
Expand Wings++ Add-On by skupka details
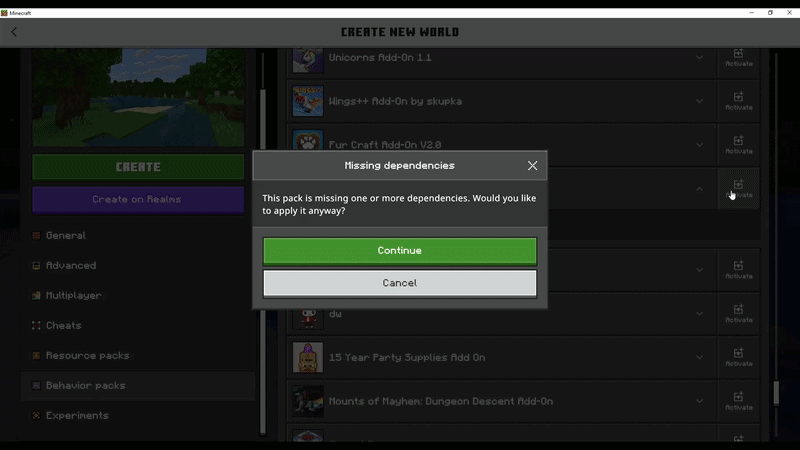[699, 101]
